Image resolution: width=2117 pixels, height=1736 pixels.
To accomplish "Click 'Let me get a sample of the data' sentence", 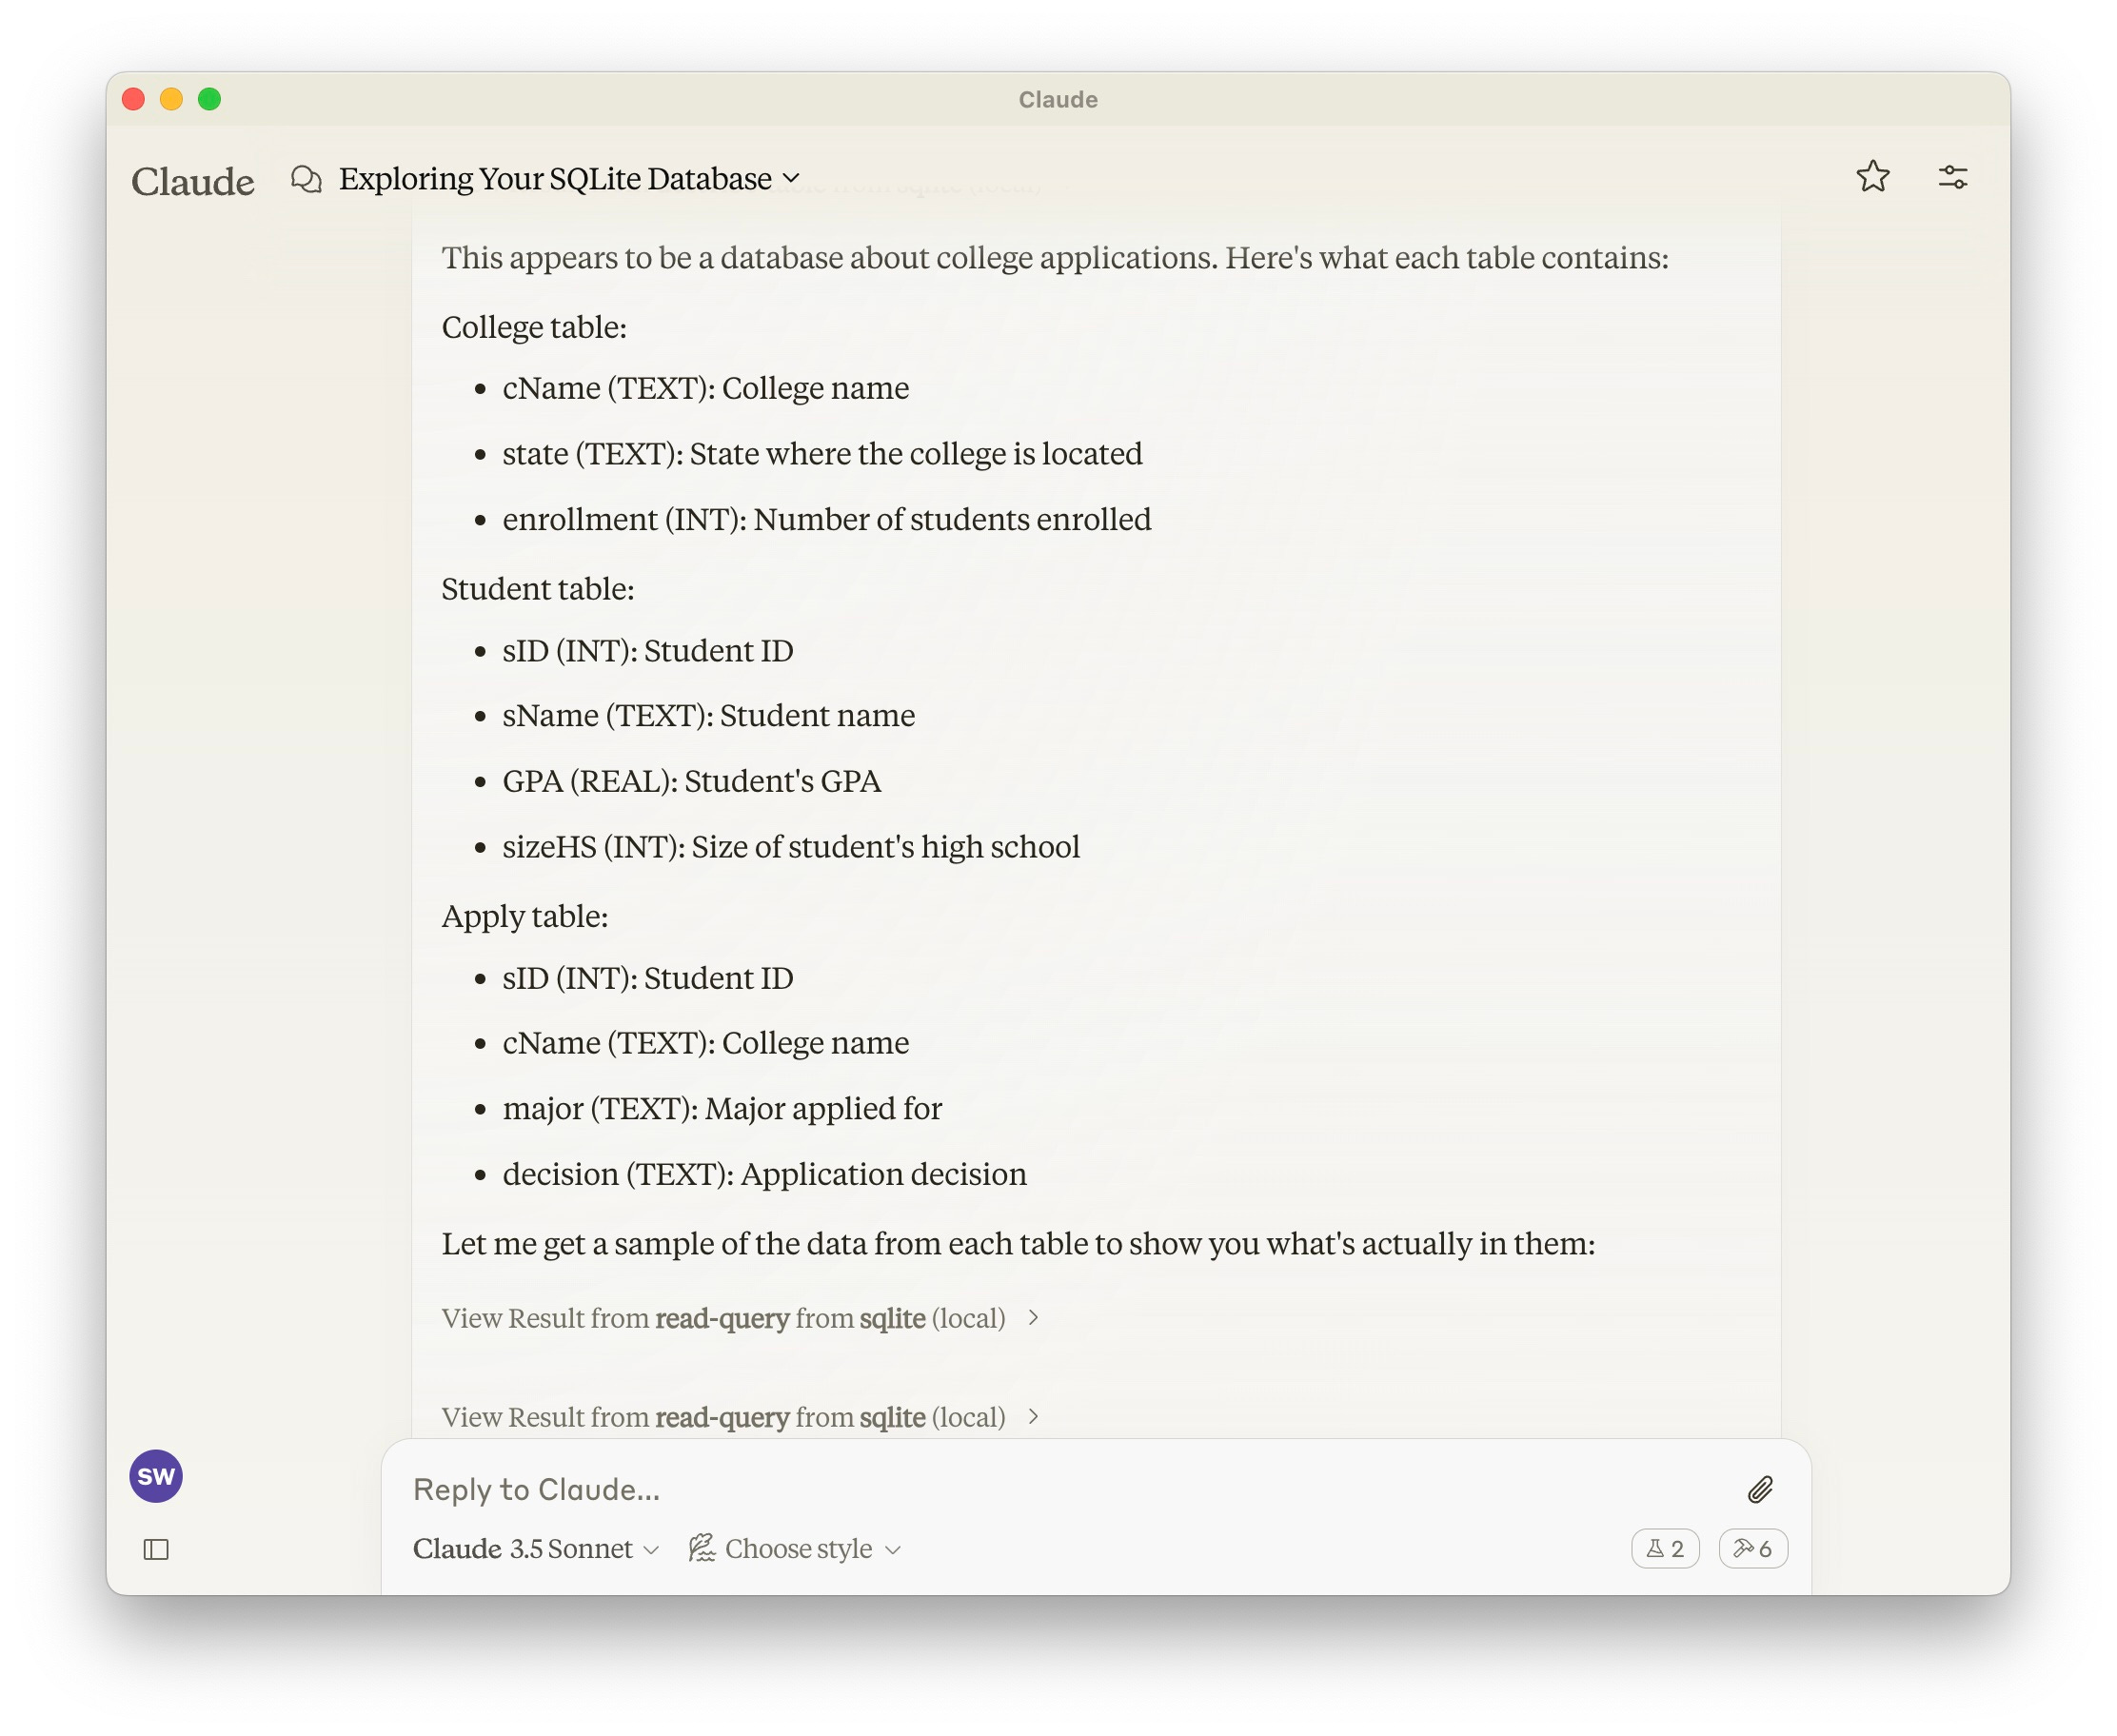I will point(1018,1243).
